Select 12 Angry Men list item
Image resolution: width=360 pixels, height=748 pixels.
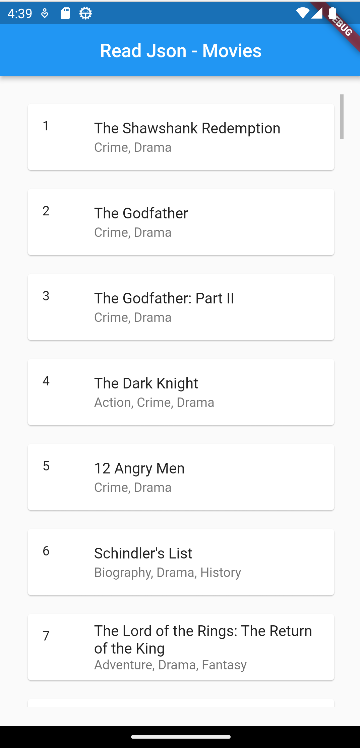[x=181, y=477]
